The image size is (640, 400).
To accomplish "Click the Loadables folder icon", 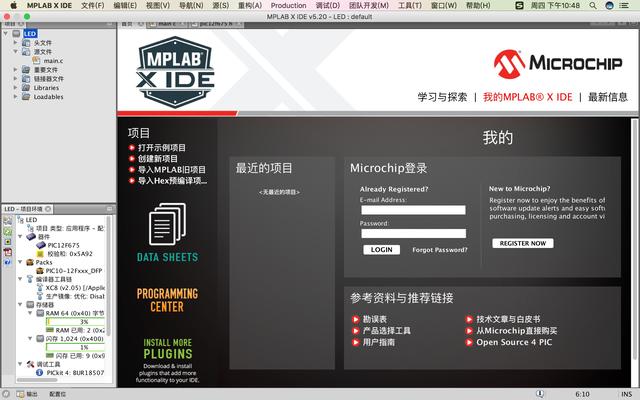I will point(26,96).
